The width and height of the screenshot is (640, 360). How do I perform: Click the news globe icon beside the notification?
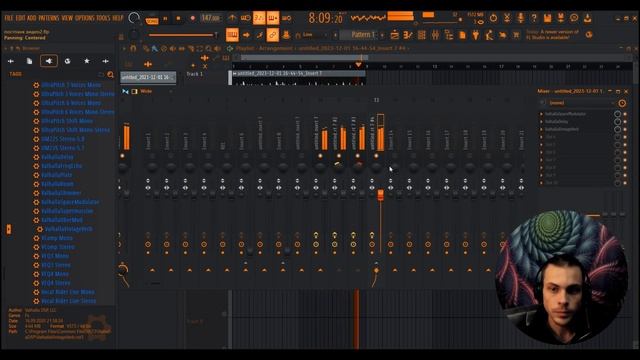(x=589, y=35)
